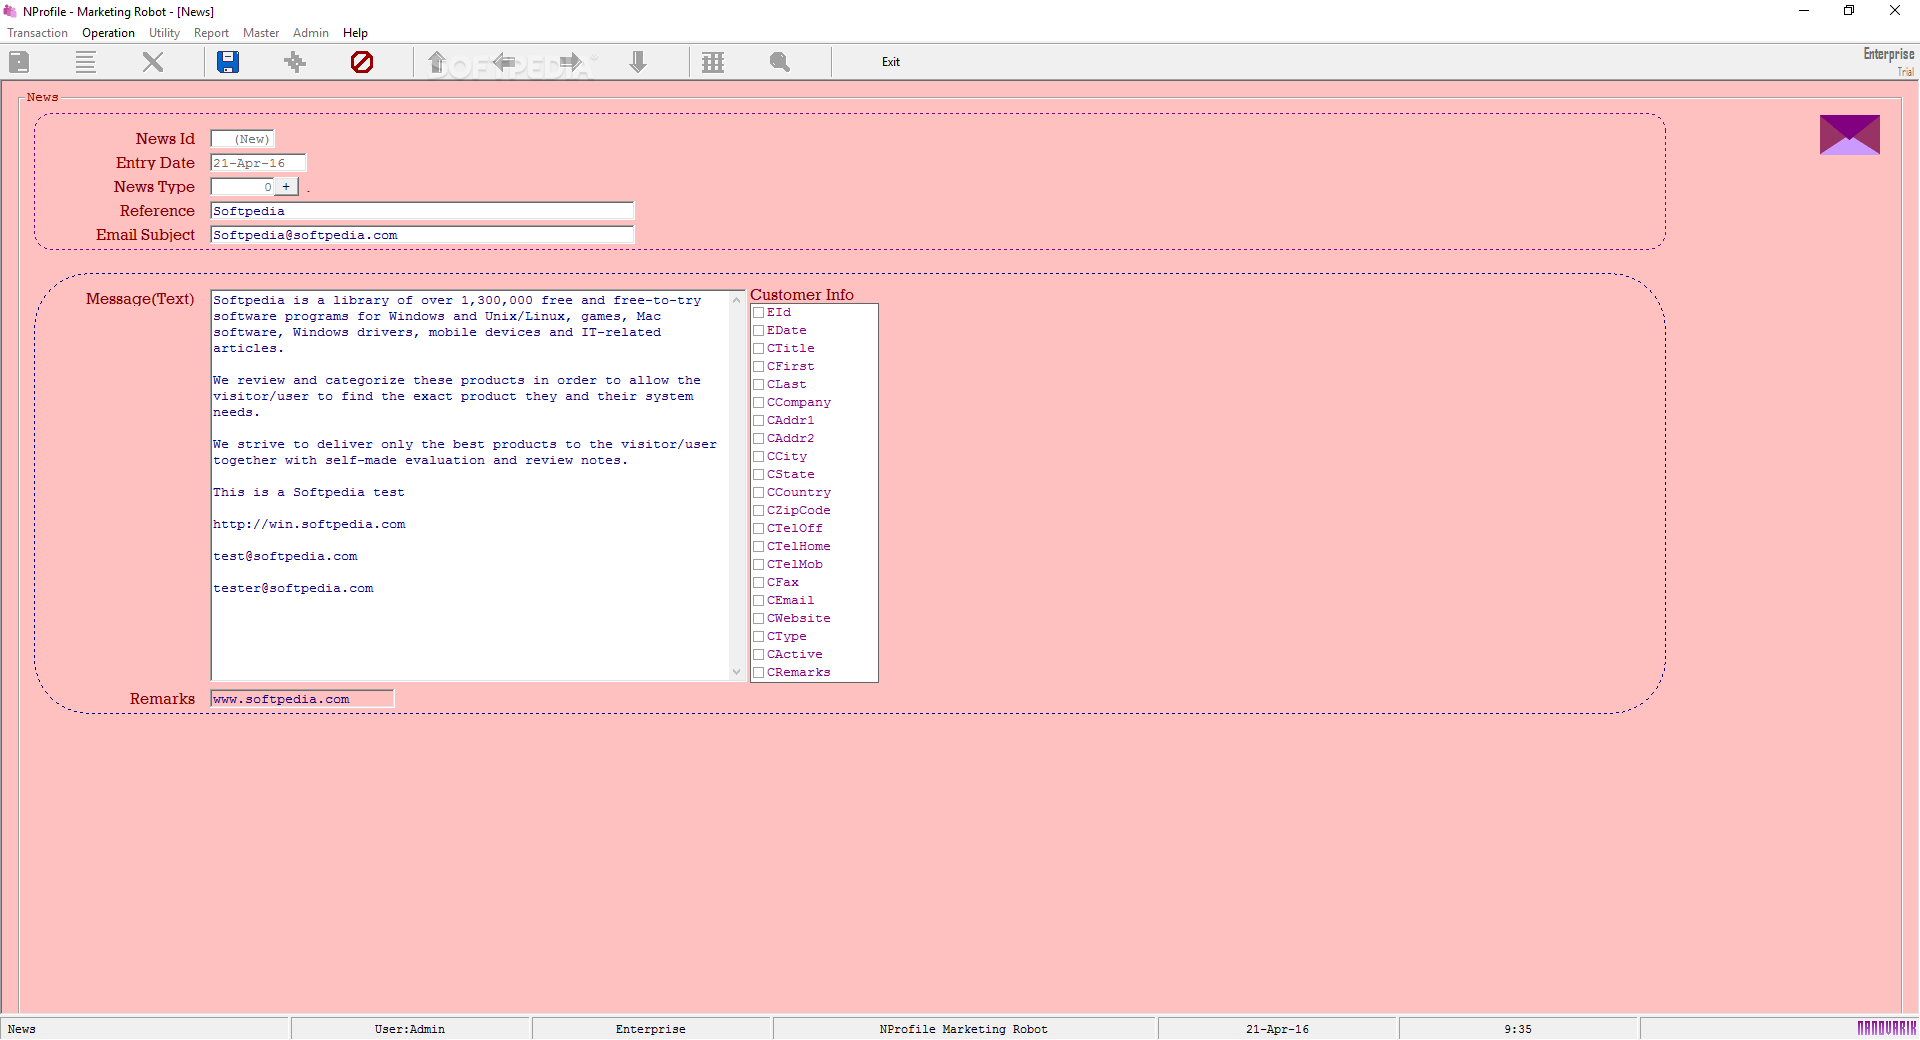Click the 21-Apr-16 status bar date
The height and width of the screenshot is (1040, 1920).
point(1277,1029)
